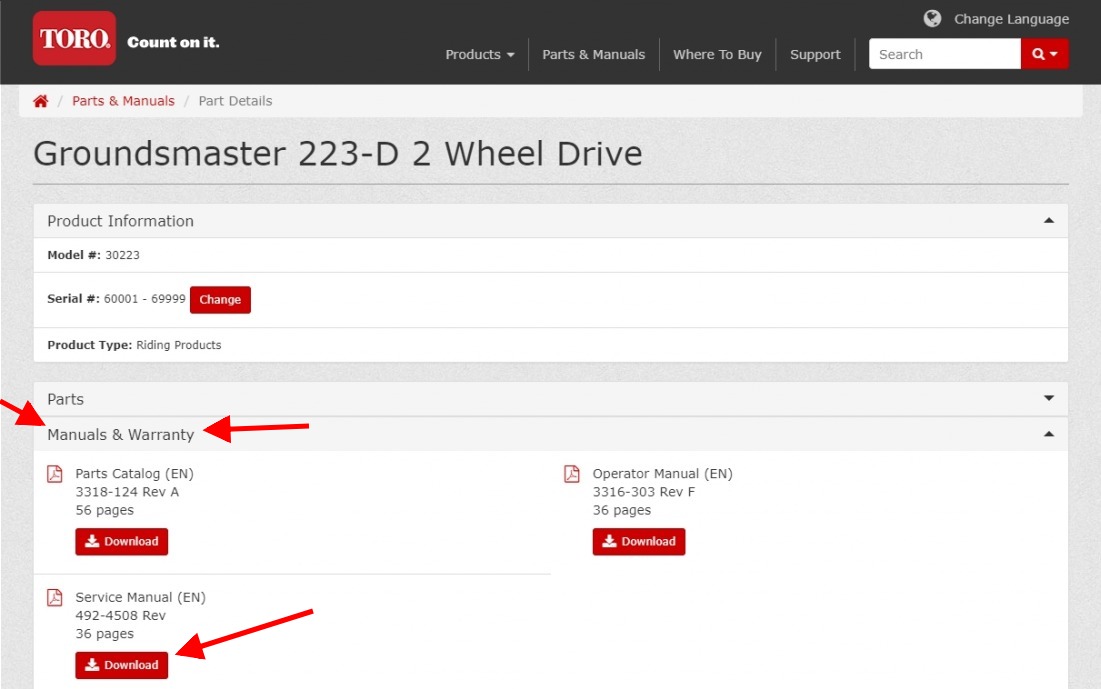Click the globe icon beside Change Language
Image resolution: width=1101 pixels, height=689 pixels.
point(932,19)
